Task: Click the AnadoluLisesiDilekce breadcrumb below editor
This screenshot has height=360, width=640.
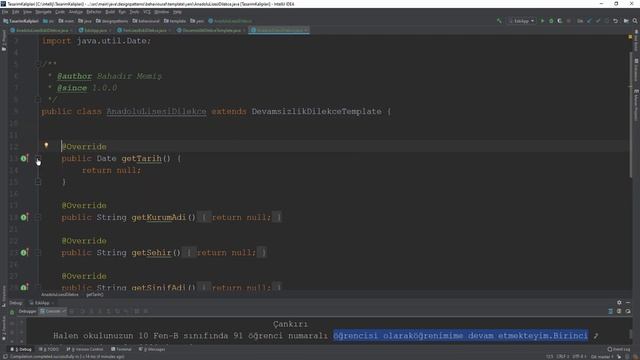Action: [60, 294]
